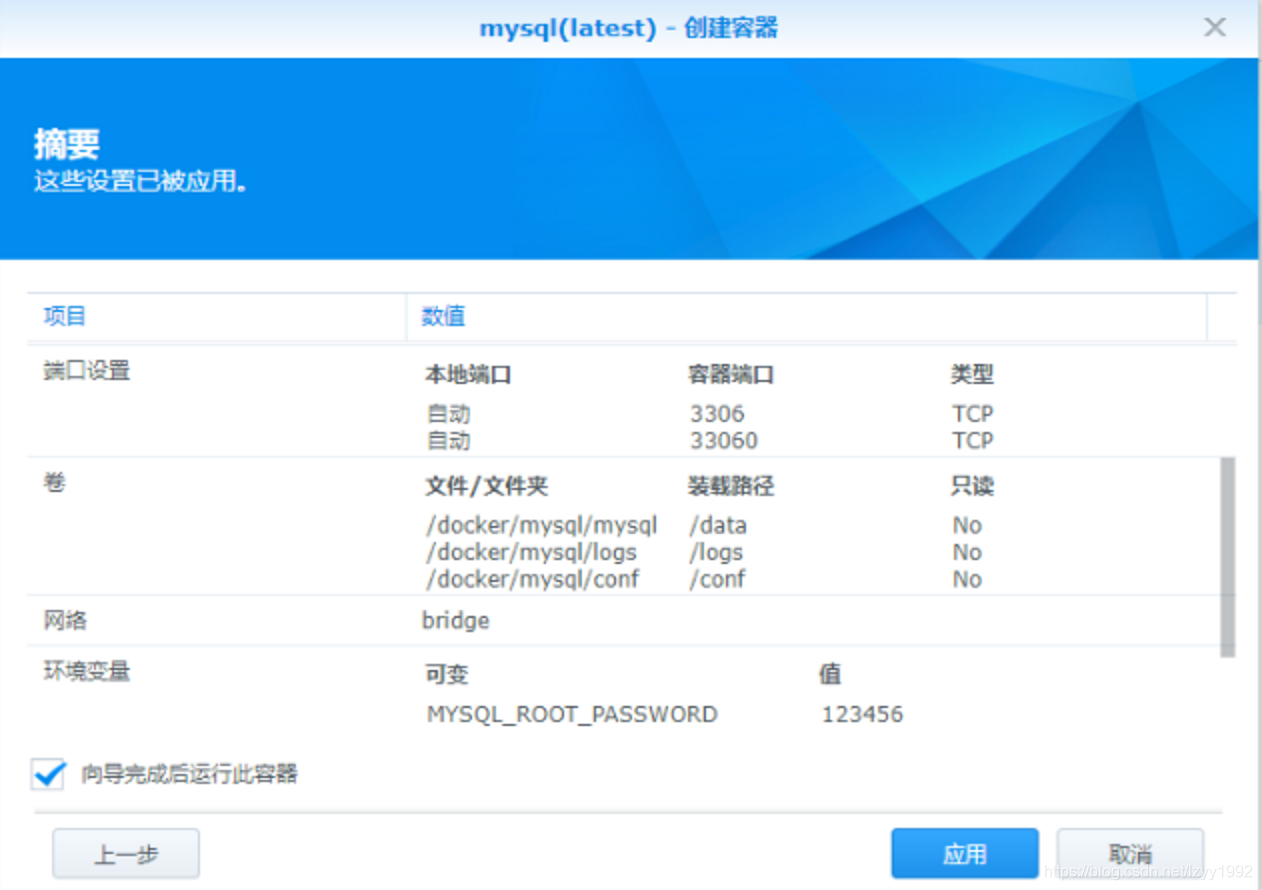This screenshot has width=1262, height=890.
Task: Click the 值 sub-header
Action: tap(830, 675)
